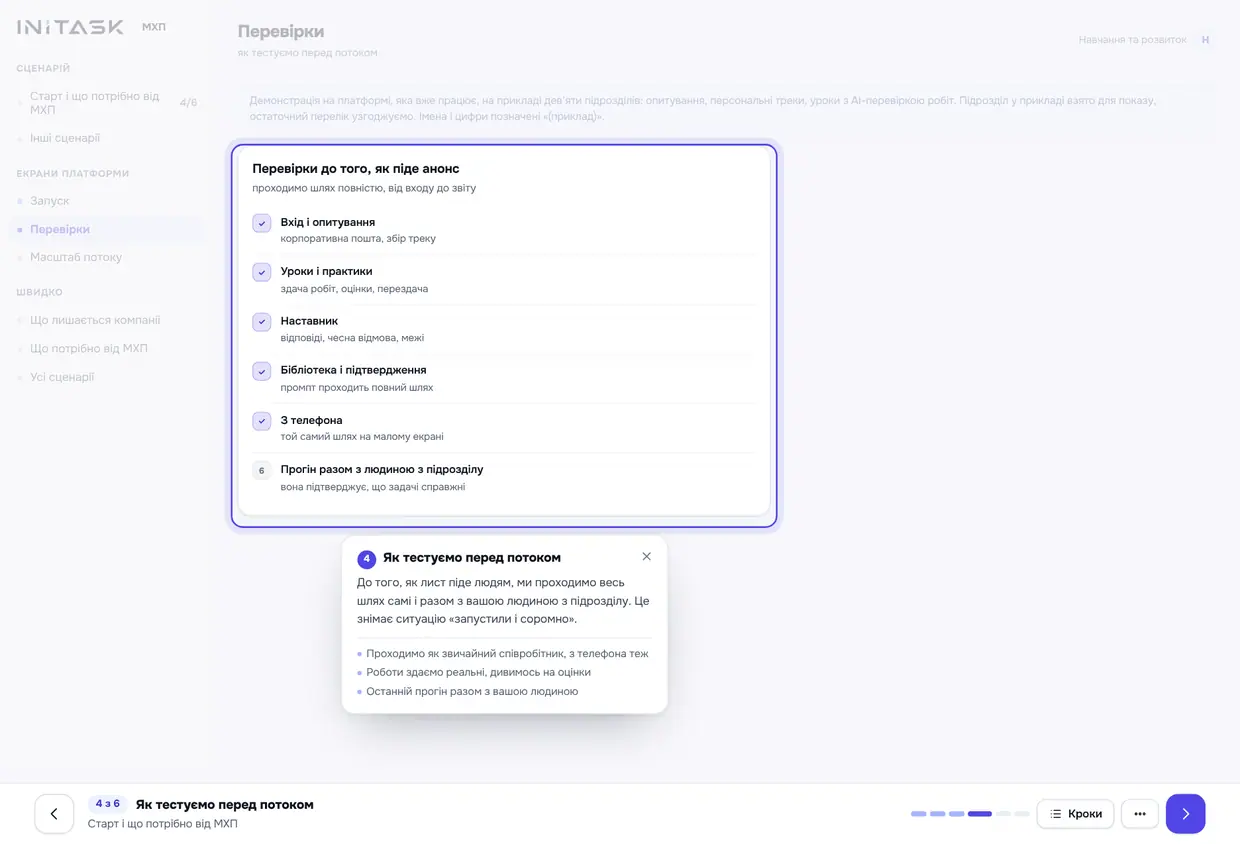Open «Старт і що потрібно від МХП» in the sidebar

107,103
